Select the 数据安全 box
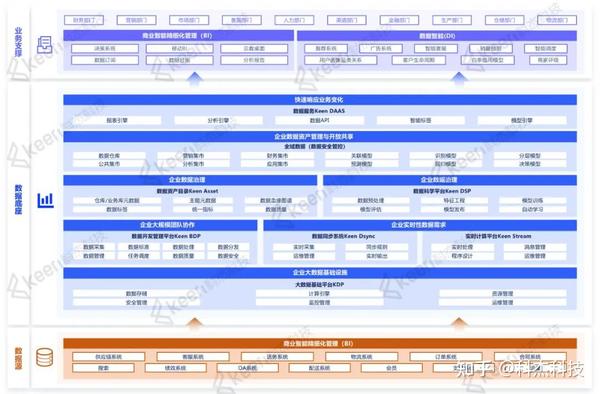600x394 pixels. pos(228,256)
